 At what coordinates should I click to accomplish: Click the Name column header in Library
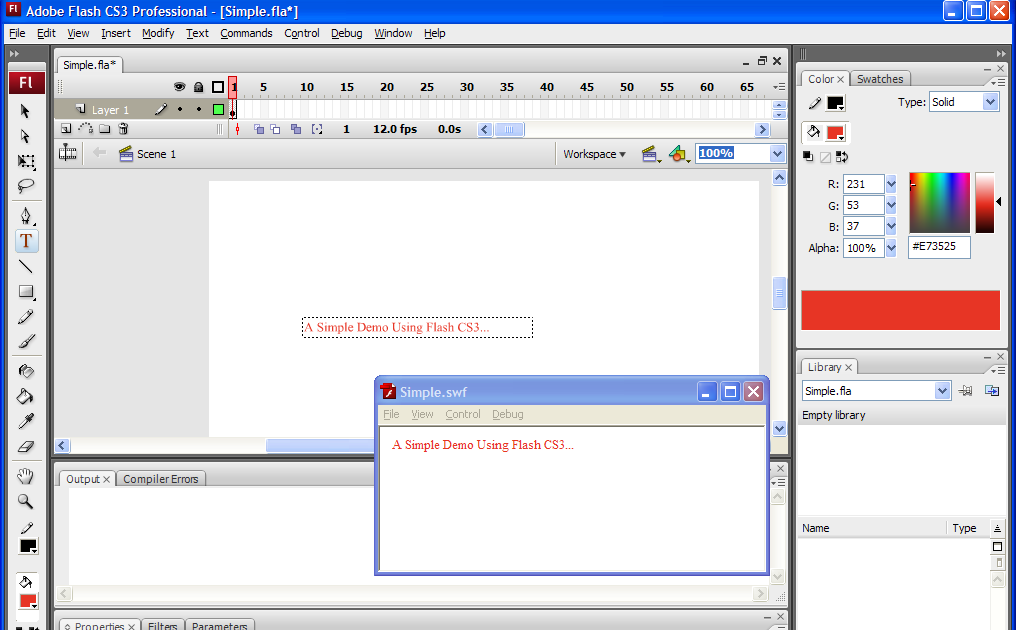(x=816, y=528)
